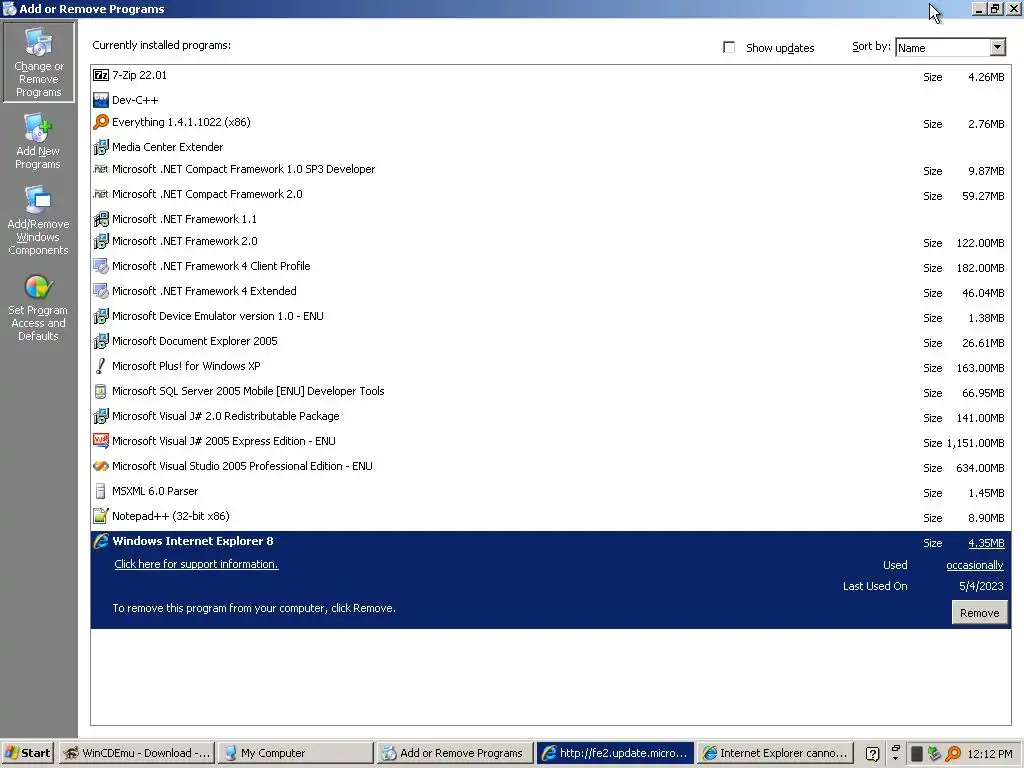1024x768 pixels.
Task: Click .NET Framework 4 Extended icon
Action: [x=101, y=291]
